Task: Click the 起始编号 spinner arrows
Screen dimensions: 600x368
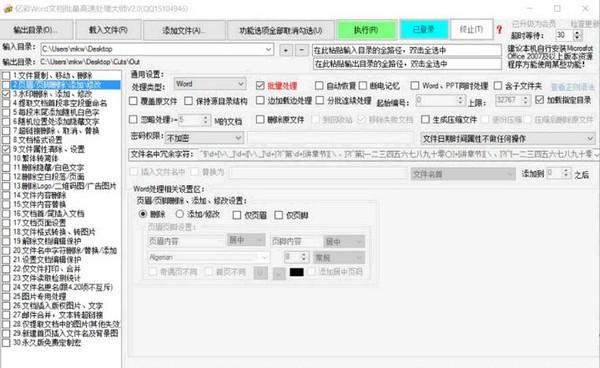Action: pyautogui.click(x=460, y=101)
